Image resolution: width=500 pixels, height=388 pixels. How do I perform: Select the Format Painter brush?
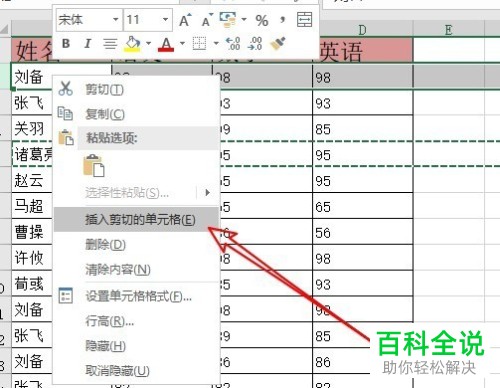(x=278, y=43)
